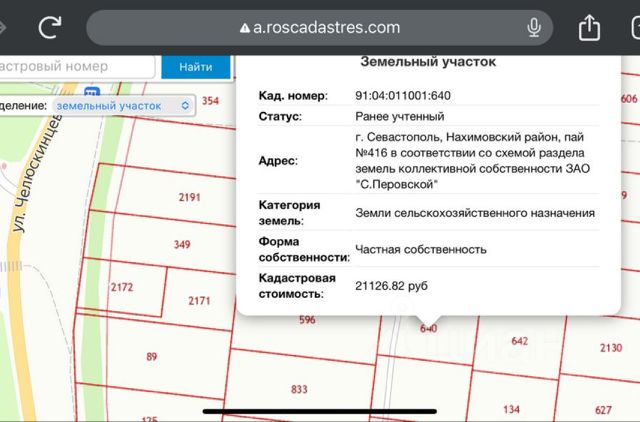Click land category Земли сельскохозяйственного назначения
This screenshot has height=422, width=640.
click(x=475, y=213)
